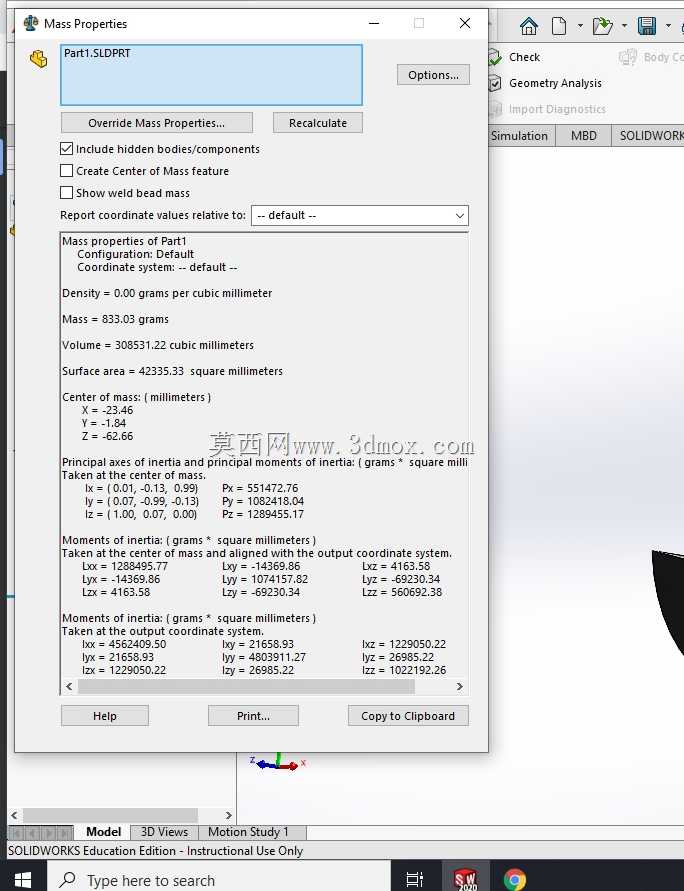Click the Print button
Image resolution: width=684 pixels, height=891 pixels.
click(253, 716)
